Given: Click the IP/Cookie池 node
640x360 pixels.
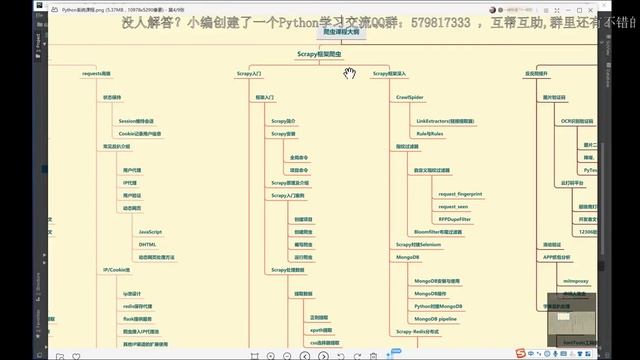Looking at the screenshot, I should pyautogui.click(x=116, y=270).
